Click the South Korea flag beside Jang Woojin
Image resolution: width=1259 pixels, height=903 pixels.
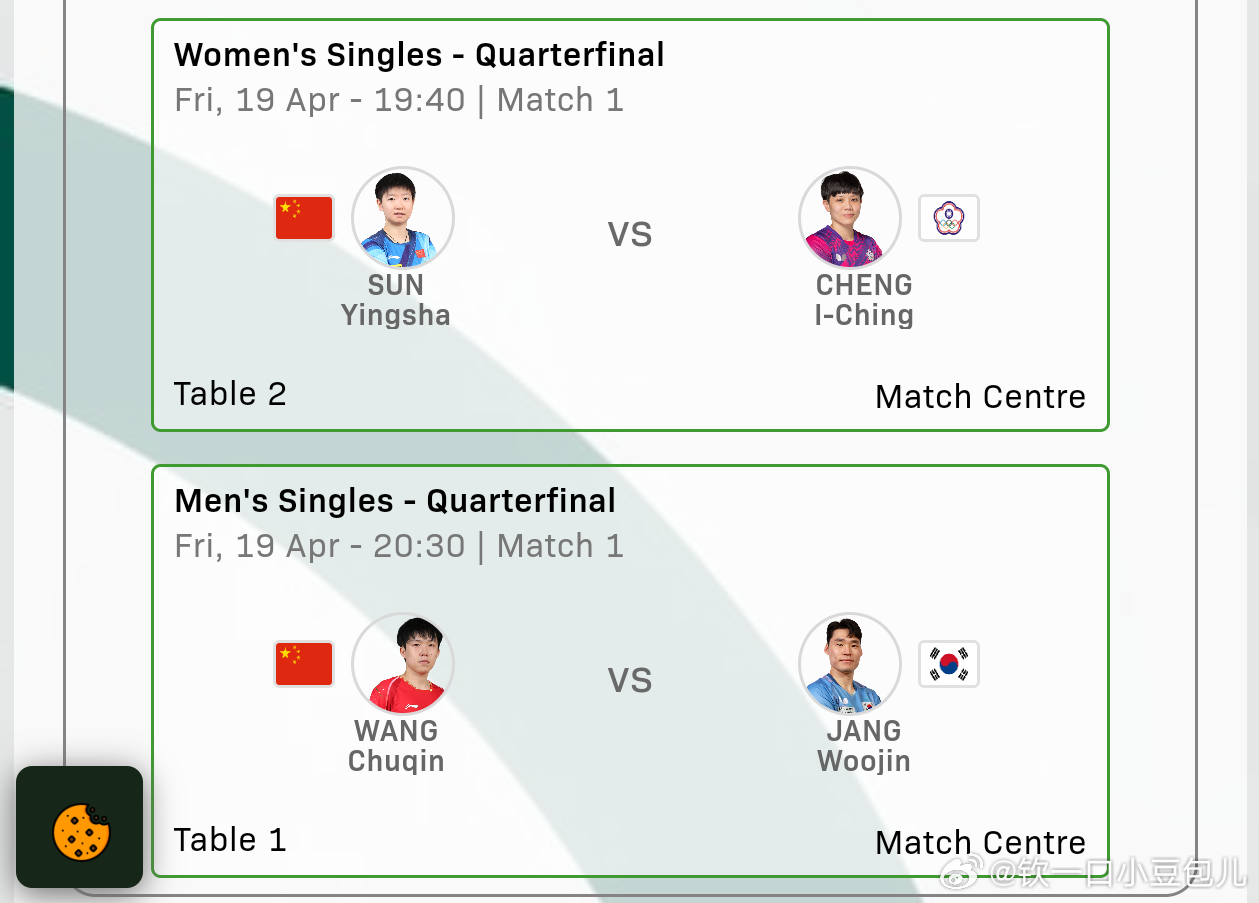point(949,664)
